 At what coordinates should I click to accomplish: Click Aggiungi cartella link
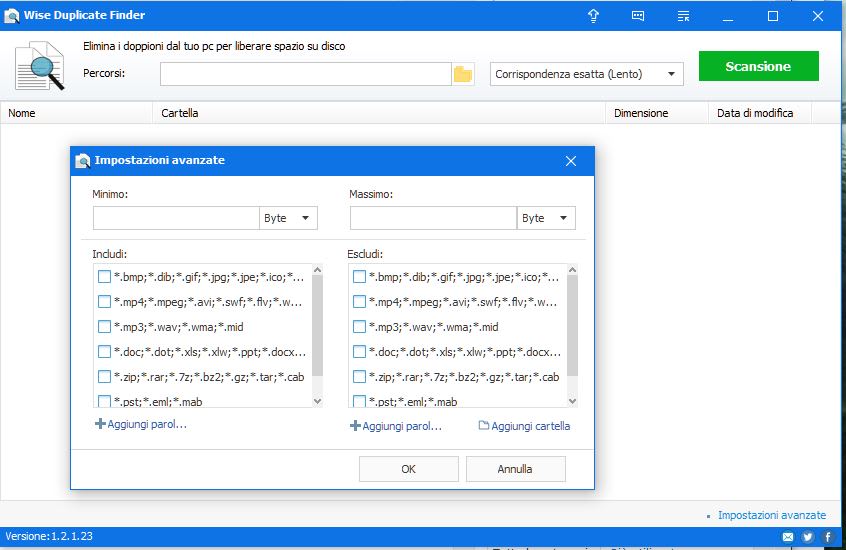tap(530, 426)
